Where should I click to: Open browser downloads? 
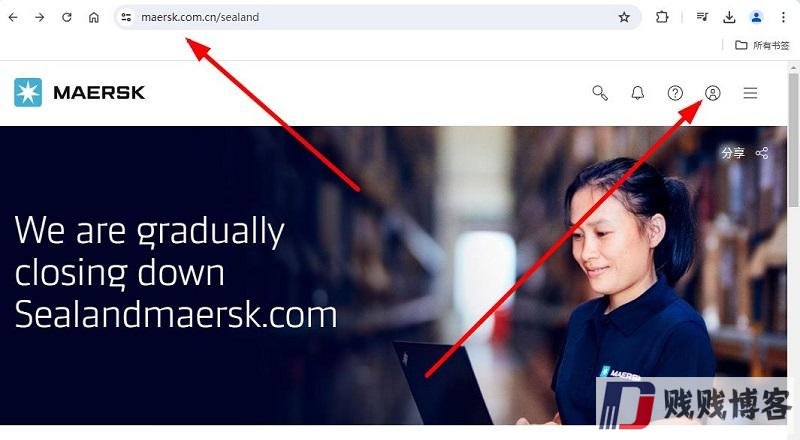pyautogui.click(x=730, y=17)
